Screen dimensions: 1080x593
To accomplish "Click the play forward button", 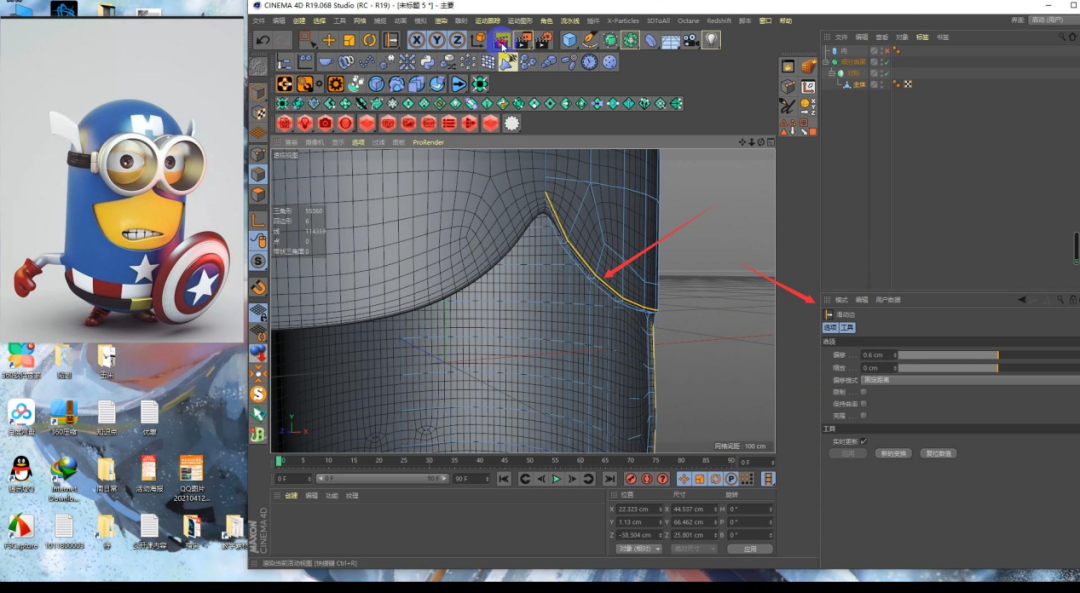I will pos(557,479).
